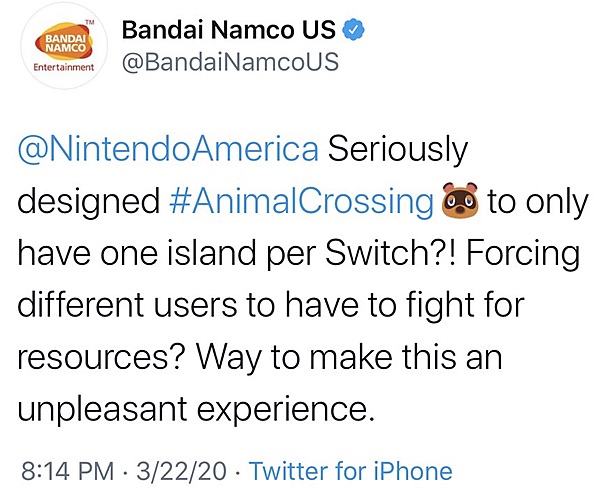This screenshot has height=496, width=600.
Task: Open the @BandaiNamcoUS handle
Action: click(x=229, y=62)
